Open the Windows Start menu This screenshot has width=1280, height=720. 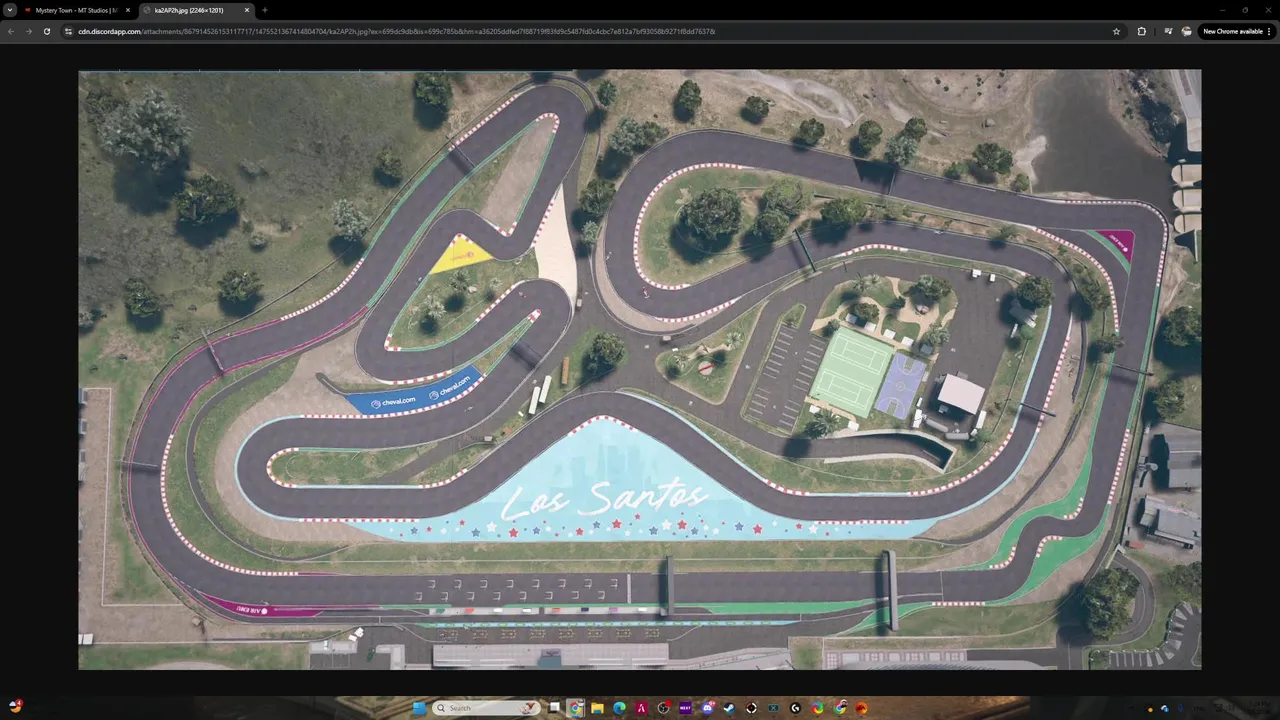(419, 708)
